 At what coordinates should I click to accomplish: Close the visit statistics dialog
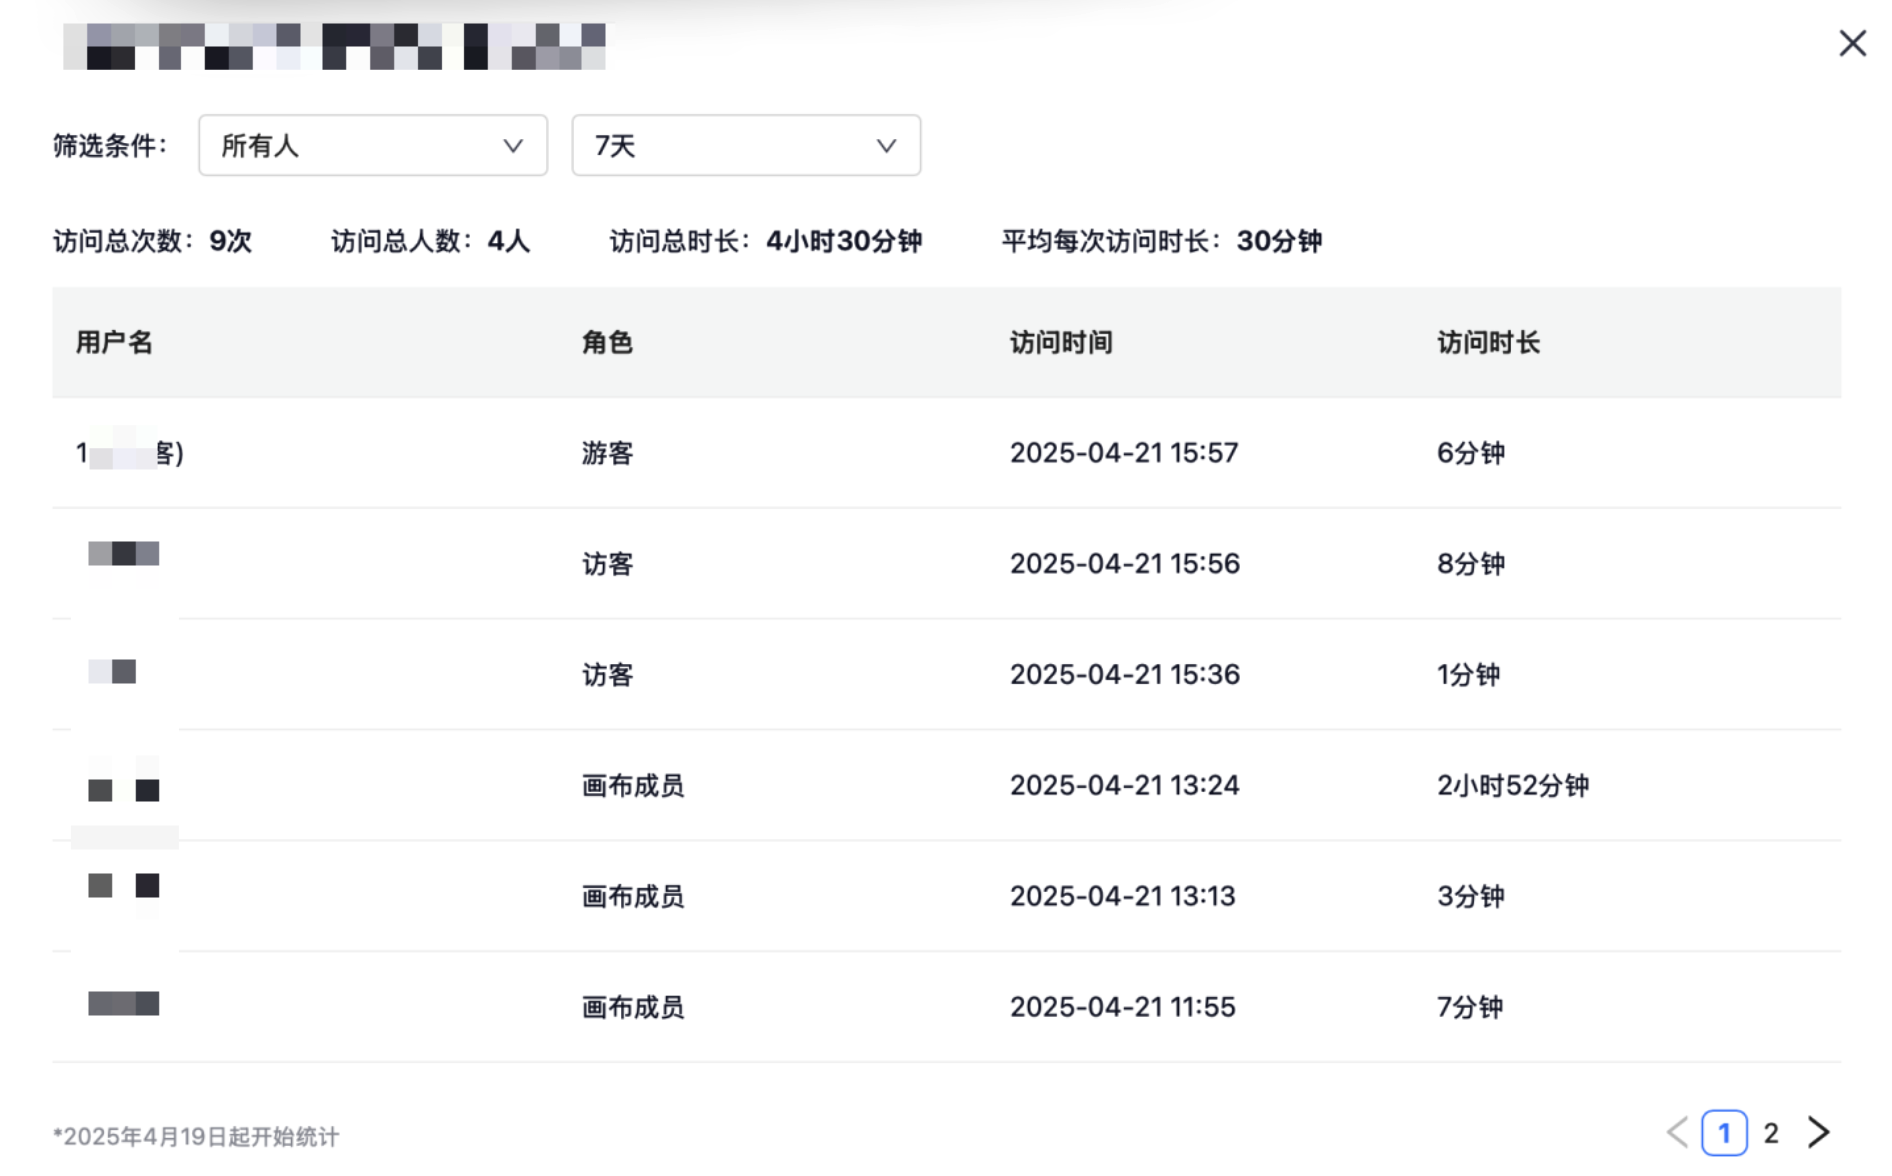point(1852,43)
